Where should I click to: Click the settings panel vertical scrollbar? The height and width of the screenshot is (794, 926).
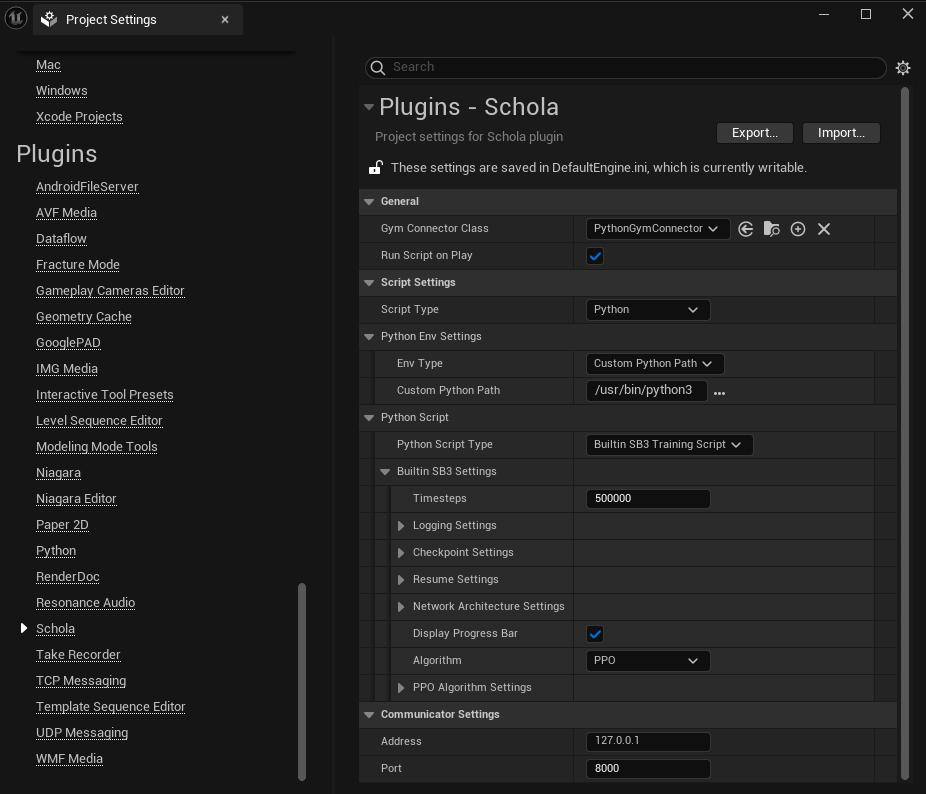[905, 430]
